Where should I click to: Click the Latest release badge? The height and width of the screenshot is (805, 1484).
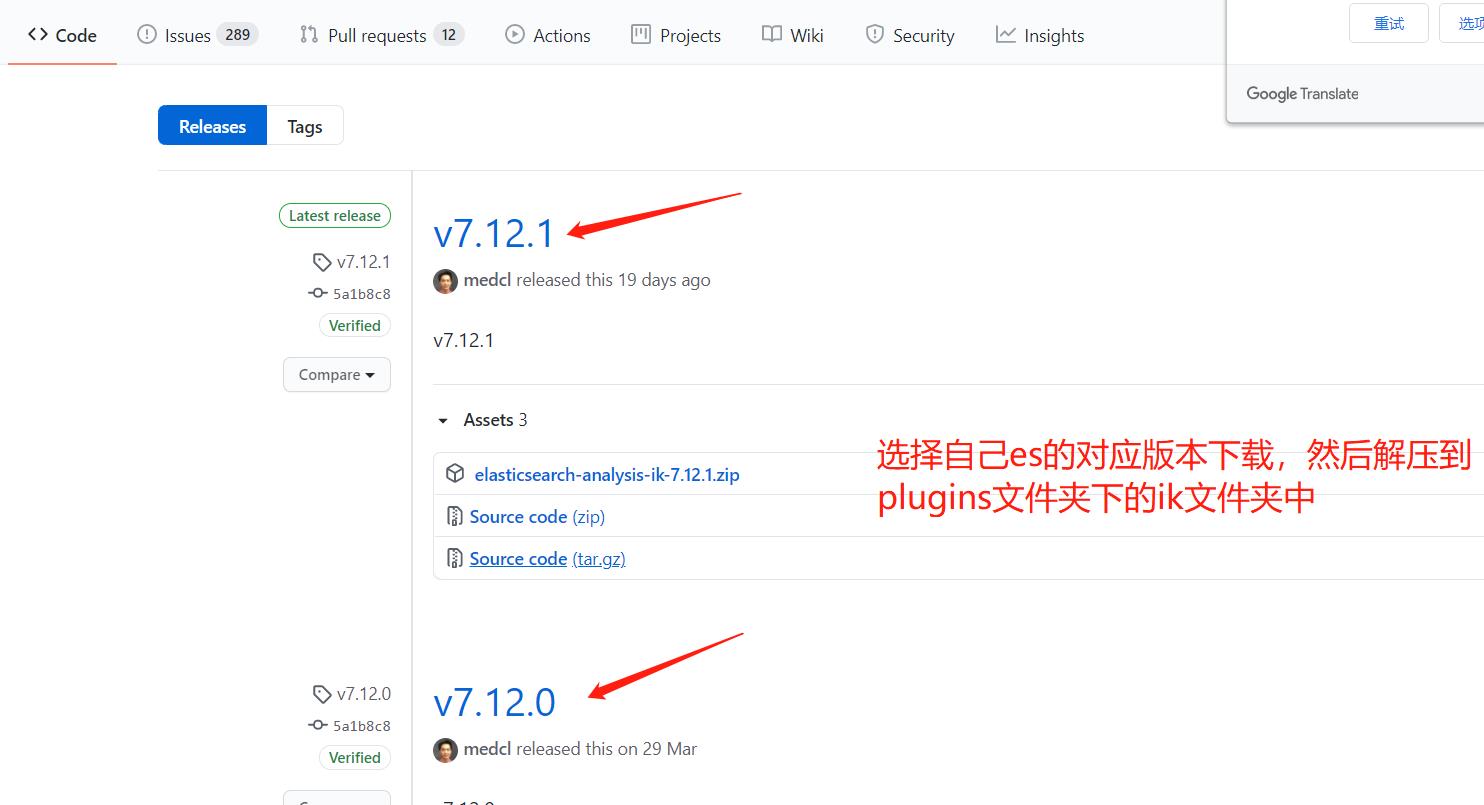335,216
